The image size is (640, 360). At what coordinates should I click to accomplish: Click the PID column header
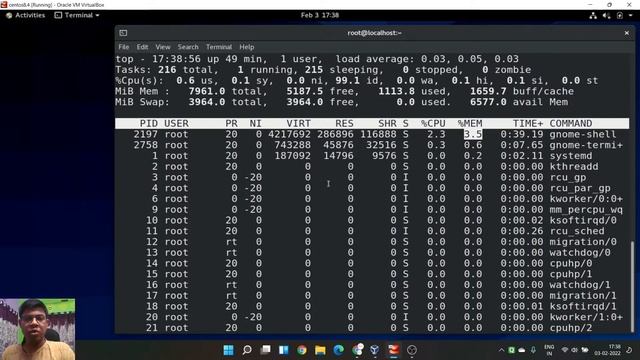149,123
